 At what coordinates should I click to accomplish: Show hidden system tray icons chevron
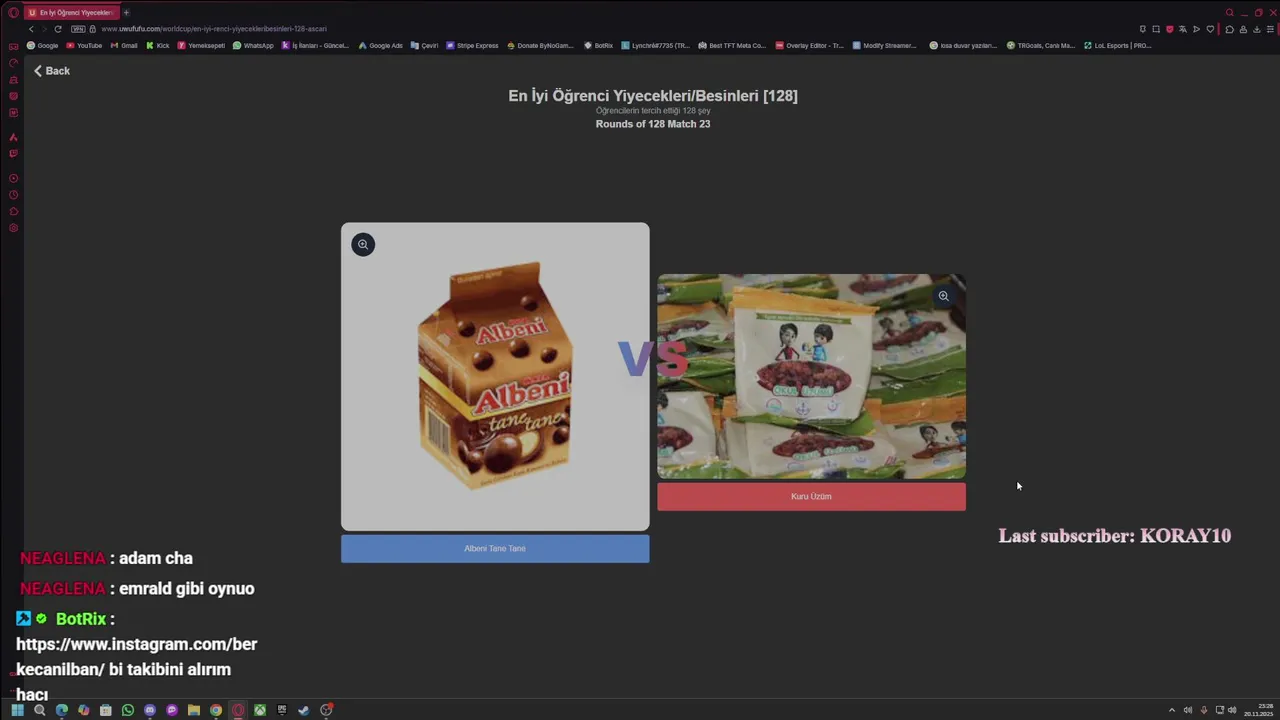(1172, 710)
